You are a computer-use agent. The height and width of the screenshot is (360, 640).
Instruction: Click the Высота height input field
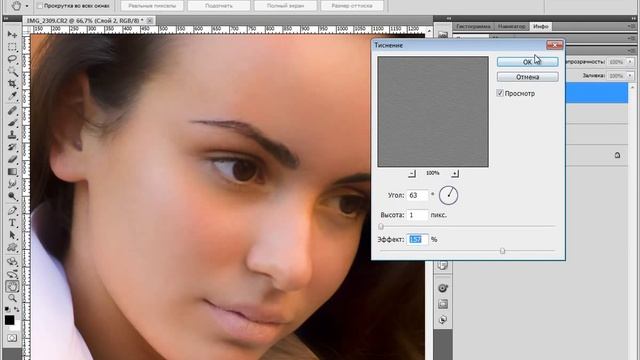[418, 215]
